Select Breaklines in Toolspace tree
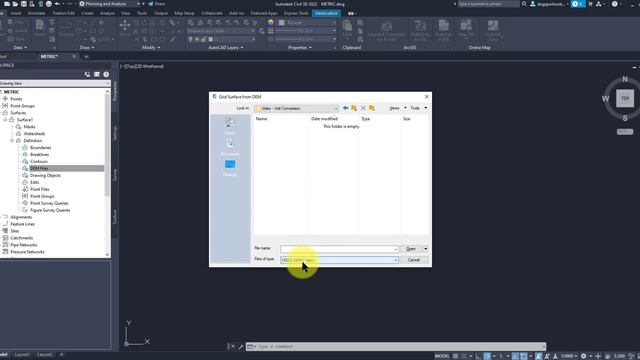The image size is (640, 360). click(40, 154)
